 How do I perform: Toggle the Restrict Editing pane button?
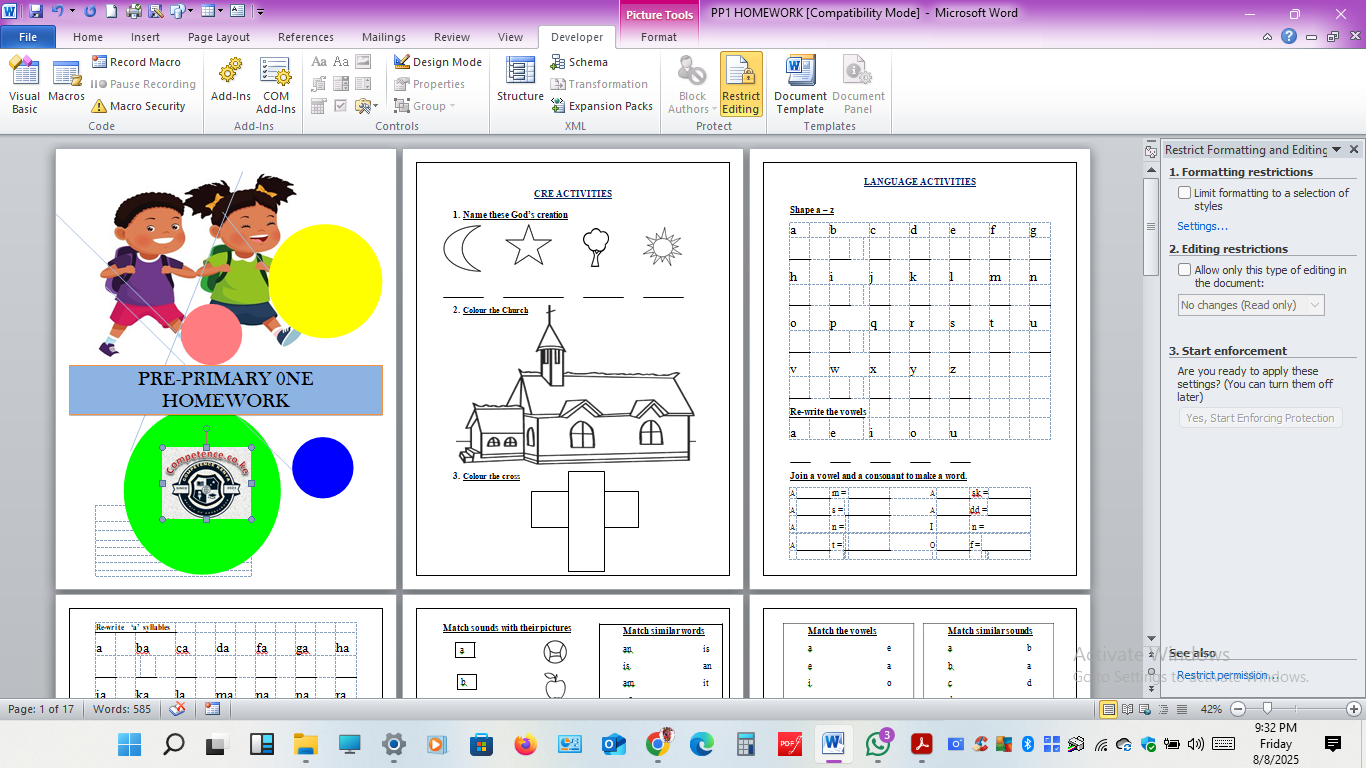coord(741,85)
